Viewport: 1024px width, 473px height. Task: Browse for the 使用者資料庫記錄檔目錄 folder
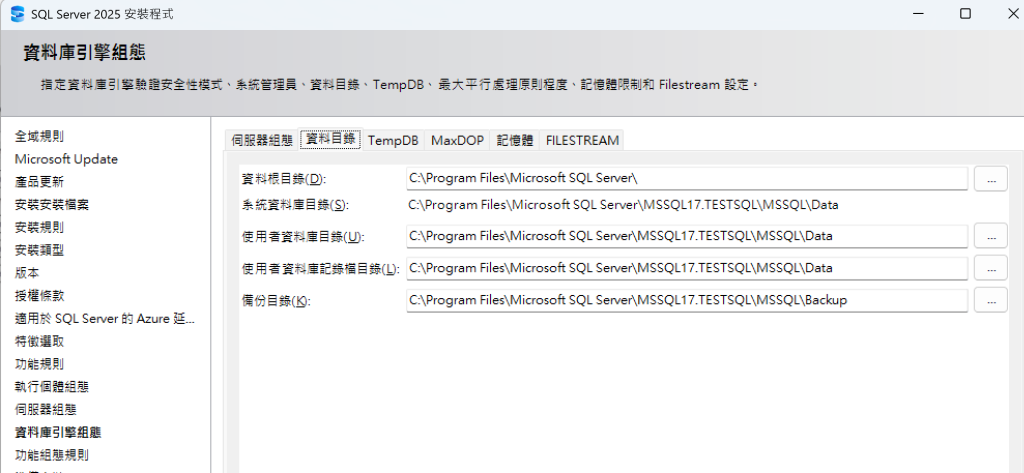tap(991, 267)
